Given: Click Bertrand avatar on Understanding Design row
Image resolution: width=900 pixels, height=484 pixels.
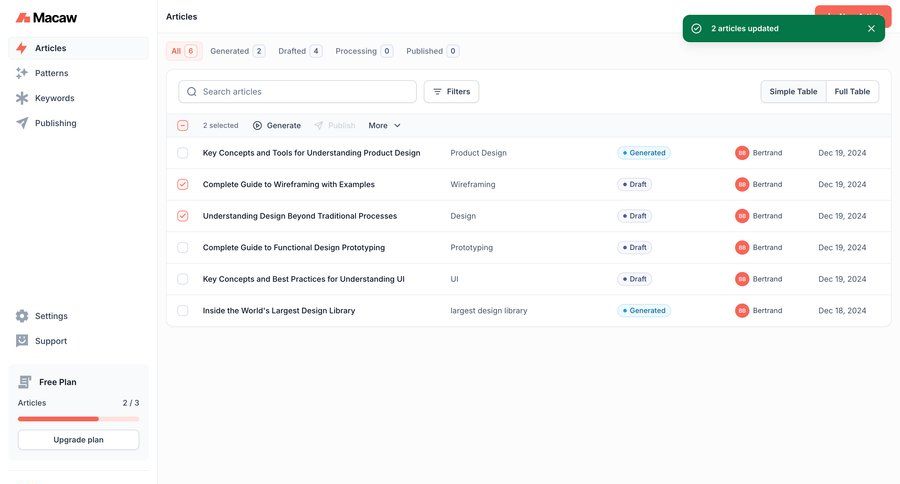Looking at the screenshot, I should click(742, 216).
